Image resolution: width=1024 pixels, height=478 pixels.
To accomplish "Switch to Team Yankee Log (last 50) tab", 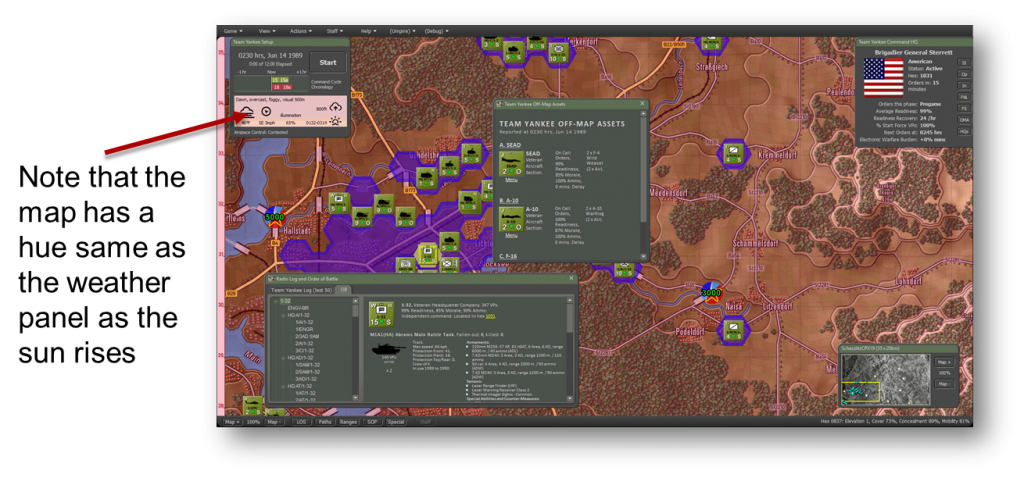I will coord(301,290).
